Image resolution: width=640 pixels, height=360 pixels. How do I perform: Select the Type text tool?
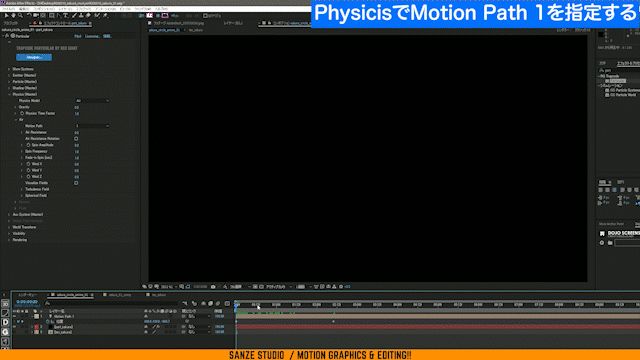66,16
